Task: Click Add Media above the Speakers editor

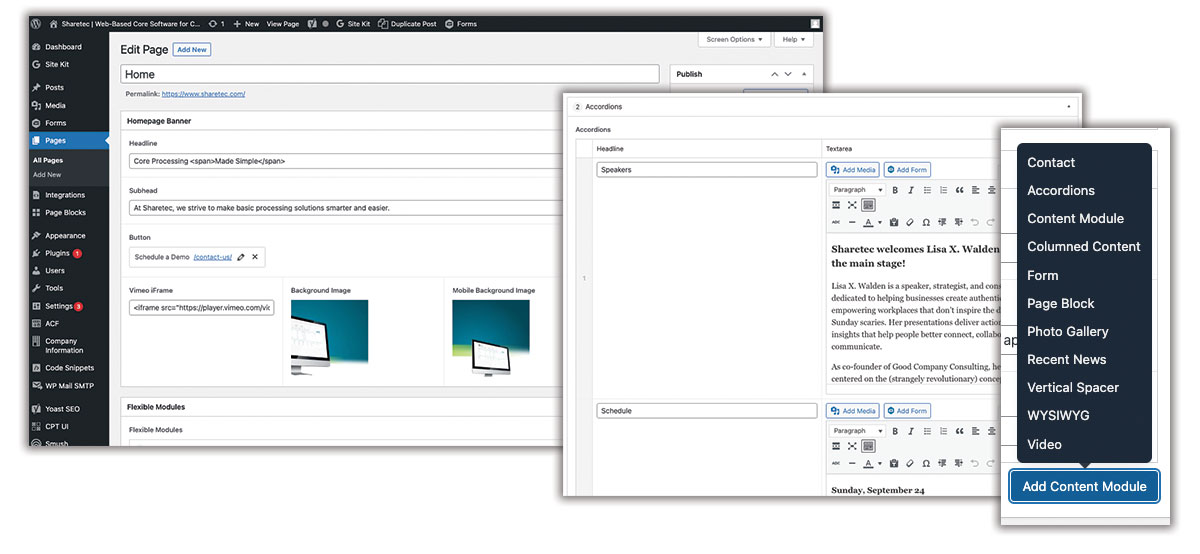Action: [x=852, y=170]
